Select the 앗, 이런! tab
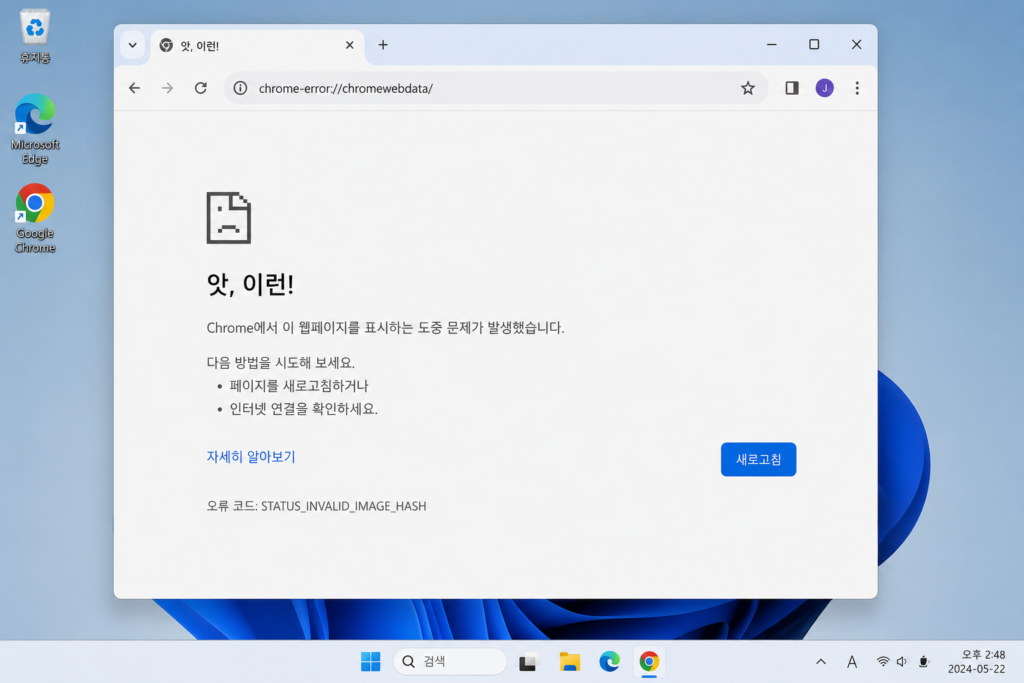Screen dimensions: 1024x683 tap(255, 46)
